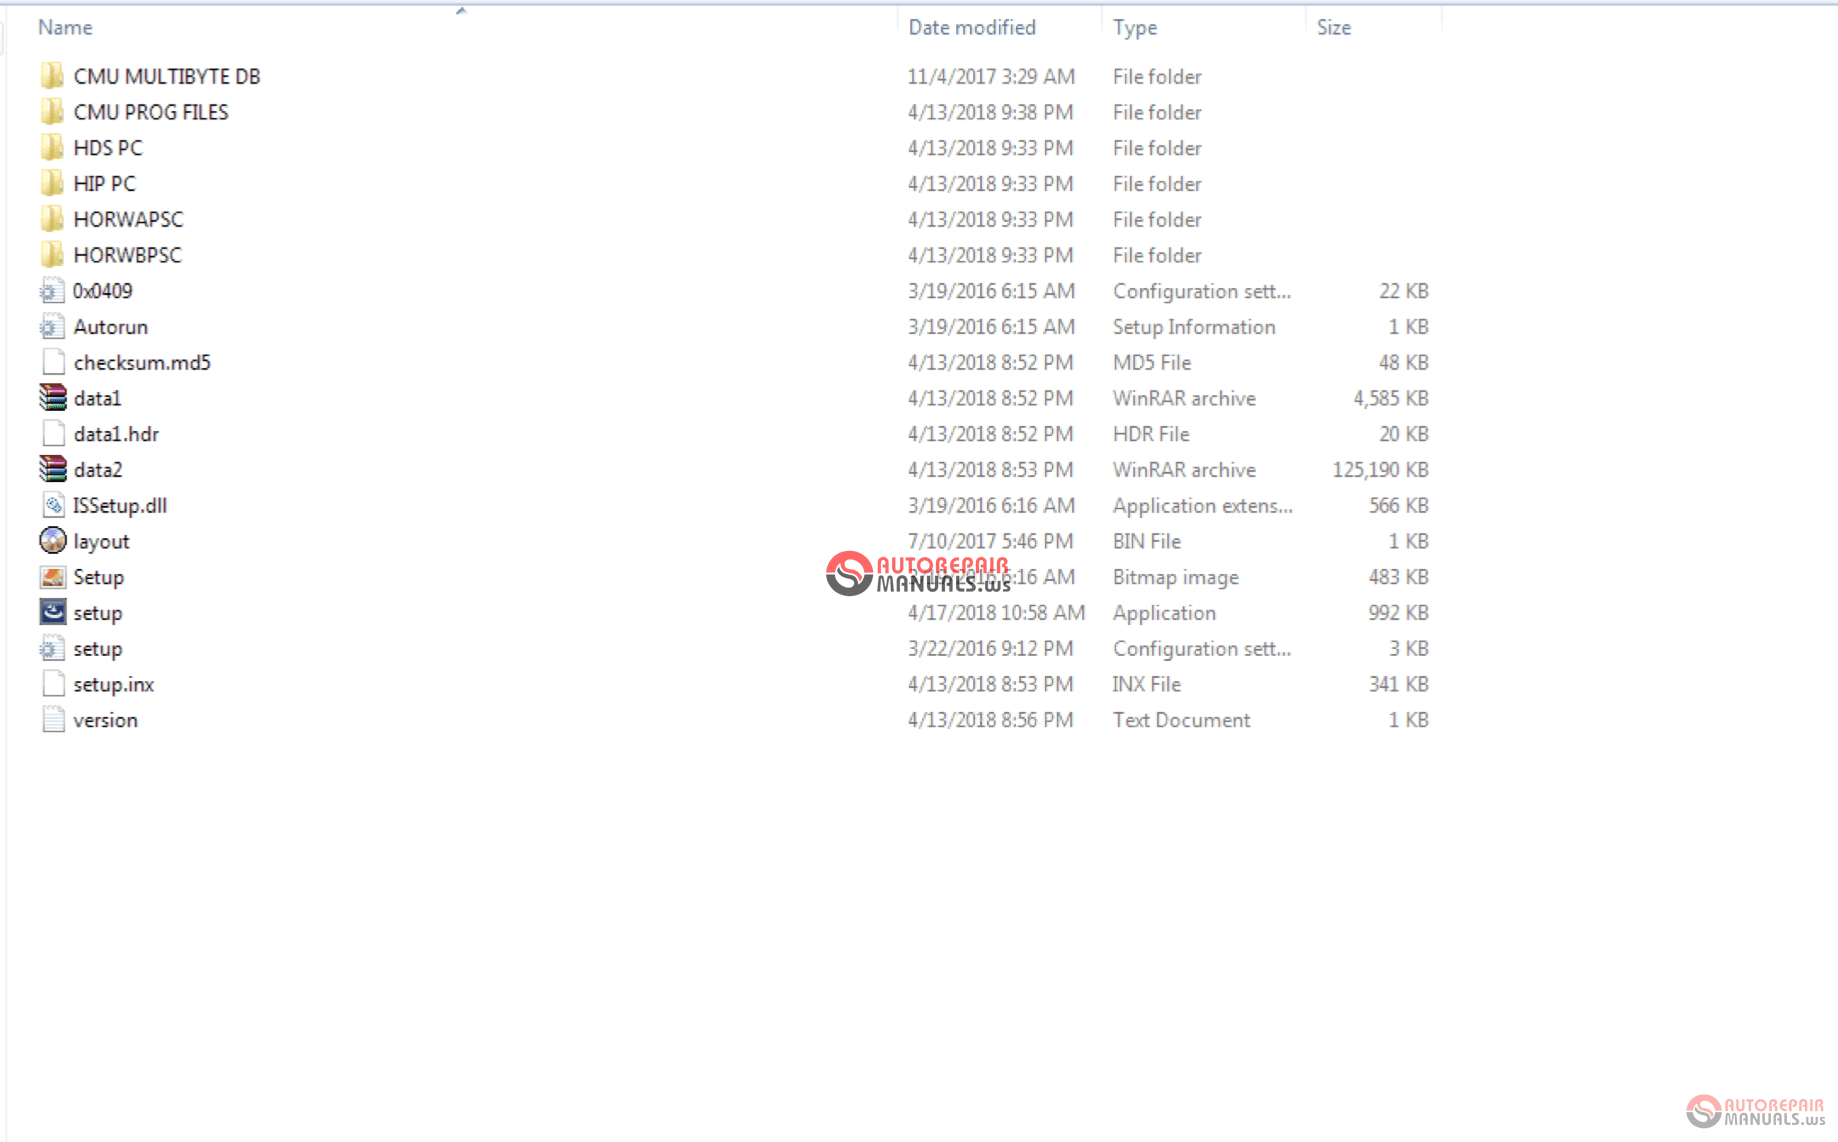Click the file name 'Autorun'
Viewport: 1838px width, 1142px height.
pyautogui.click(x=110, y=327)
